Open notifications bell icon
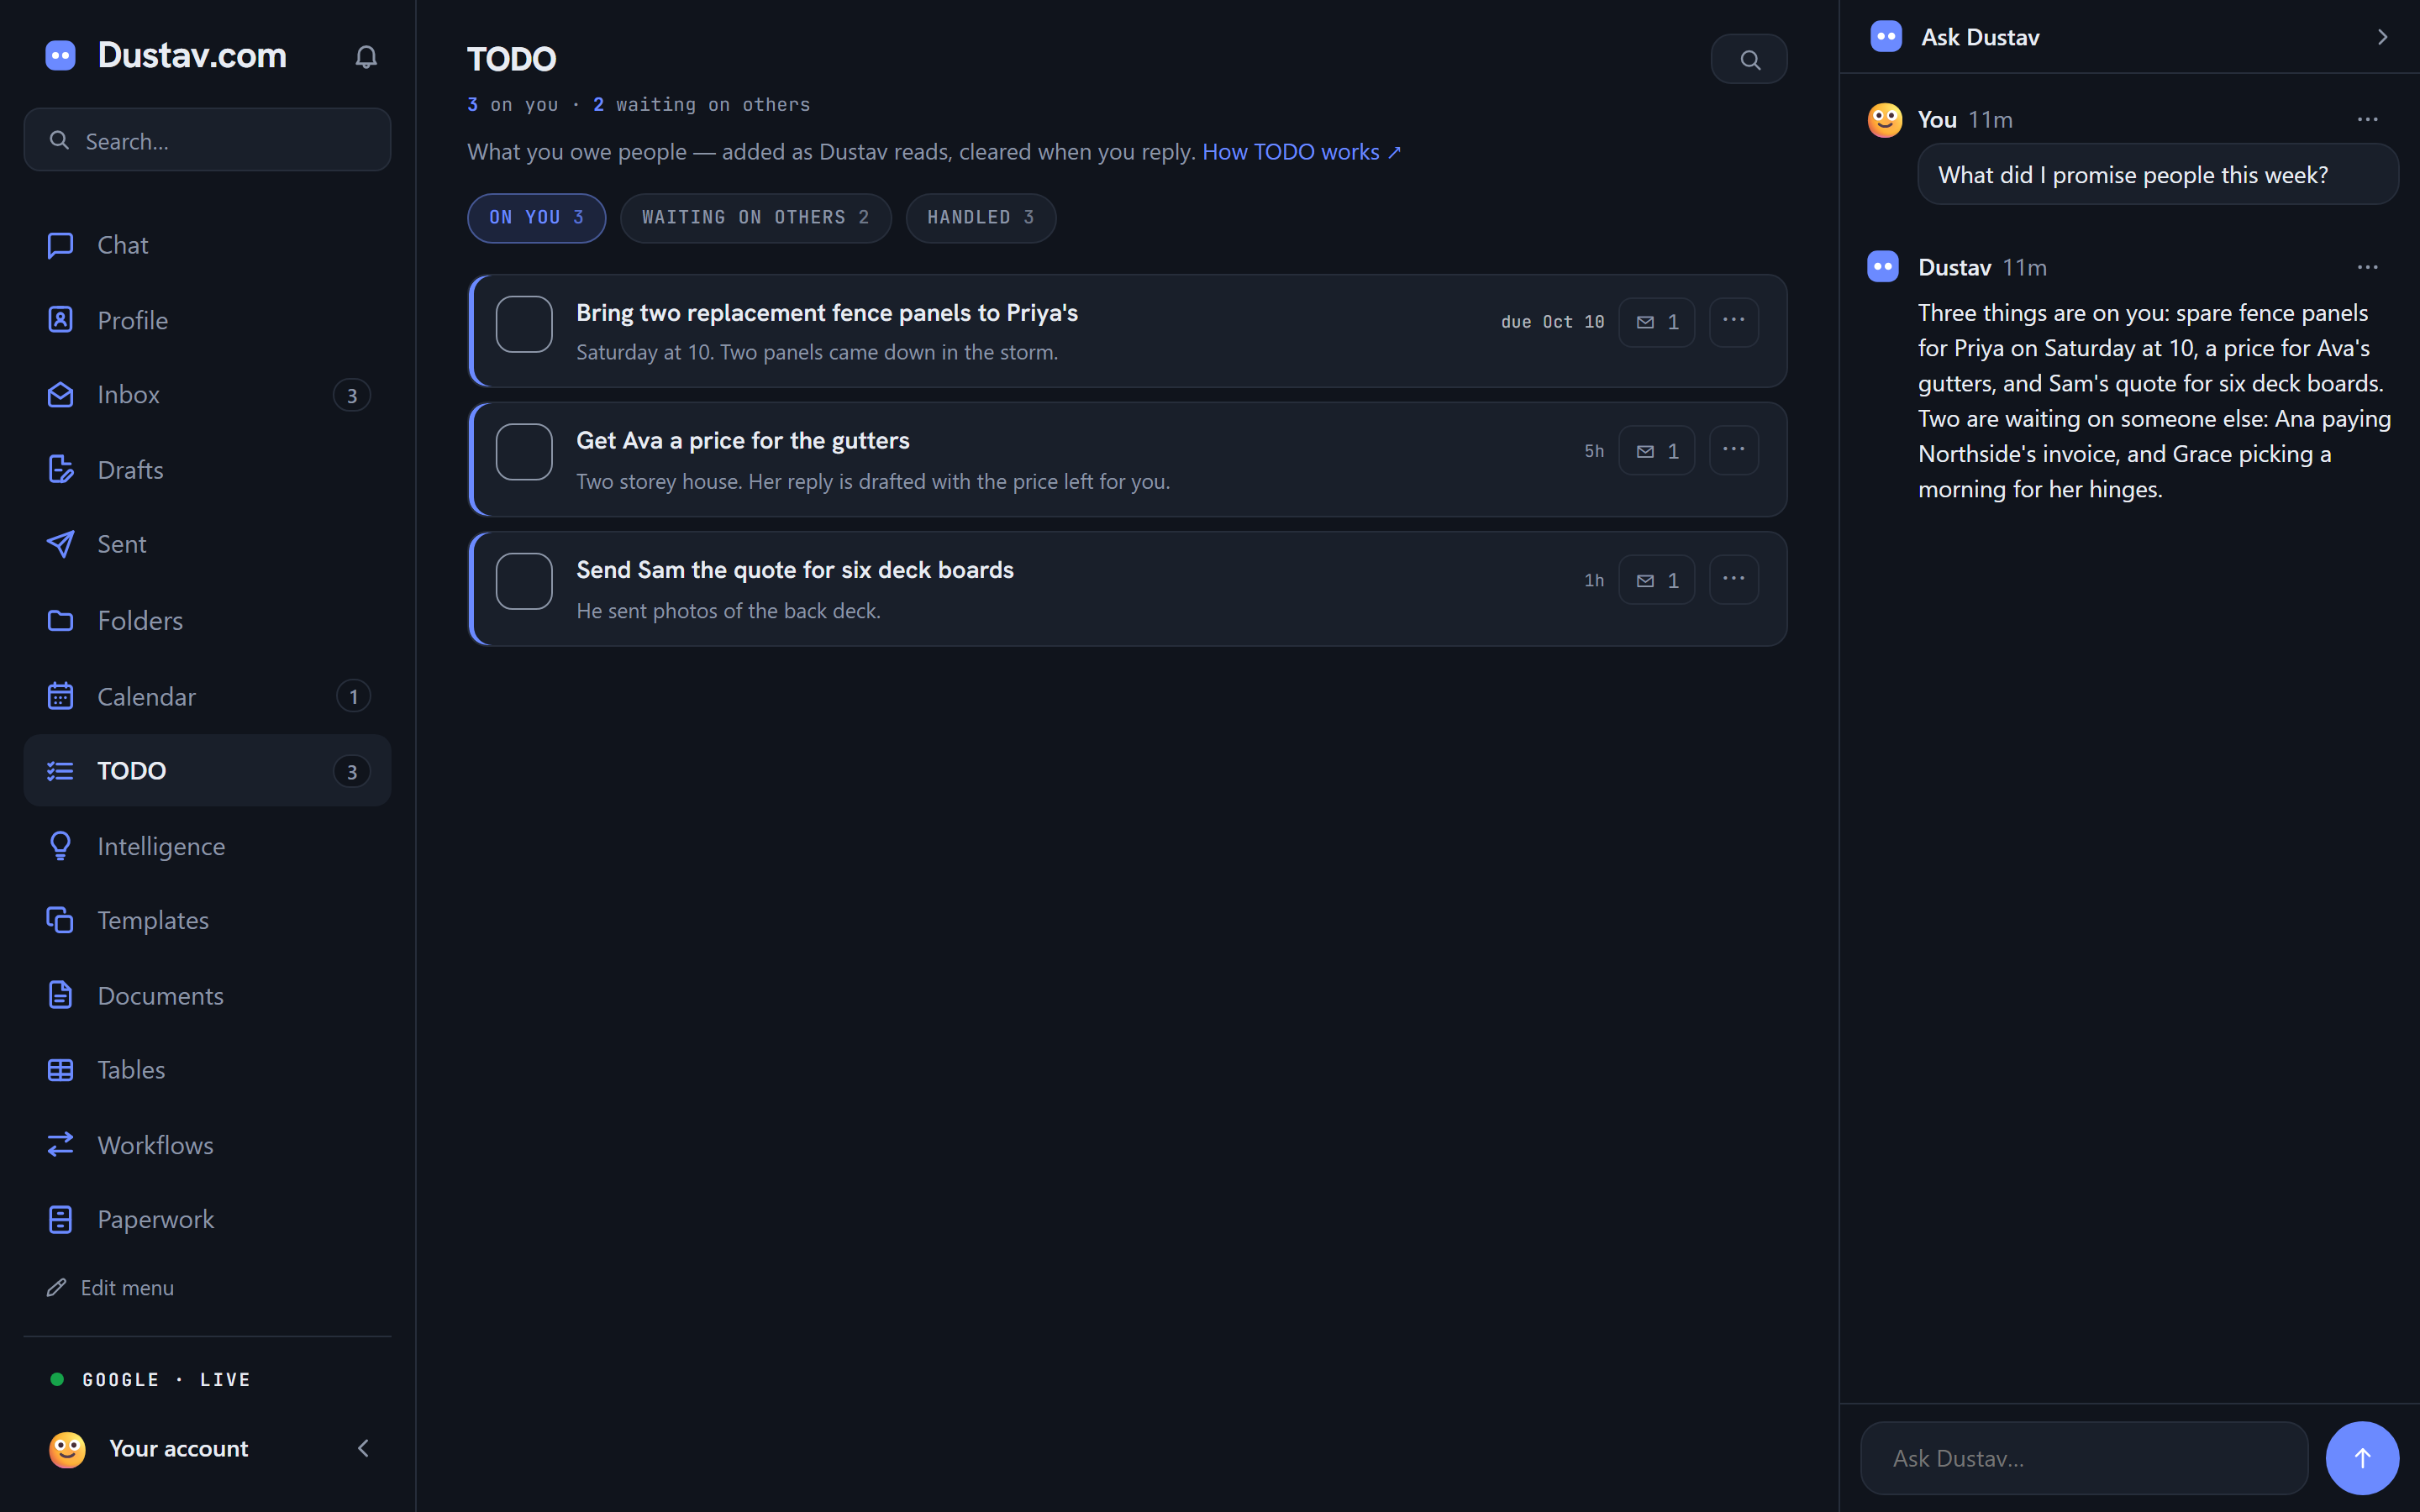Viewport: 2420px width, 1512px height. [x=366, y=57]
